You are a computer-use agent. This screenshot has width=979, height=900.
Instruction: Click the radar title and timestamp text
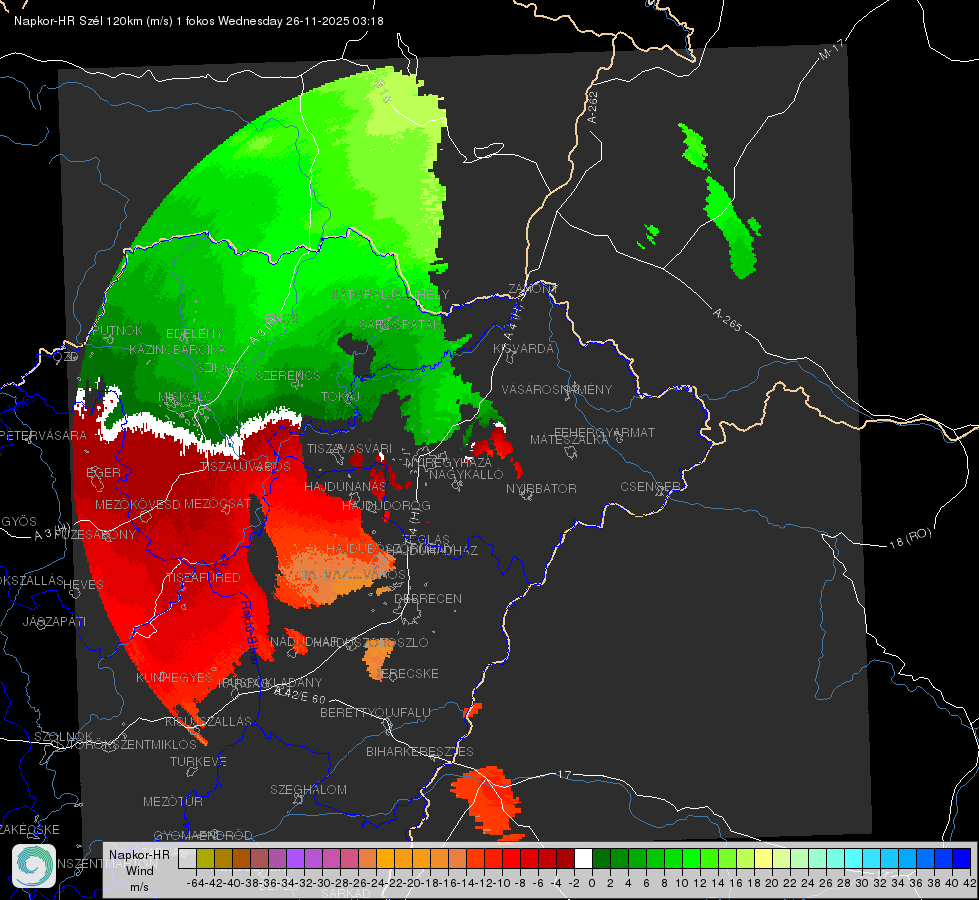[199, 21]
